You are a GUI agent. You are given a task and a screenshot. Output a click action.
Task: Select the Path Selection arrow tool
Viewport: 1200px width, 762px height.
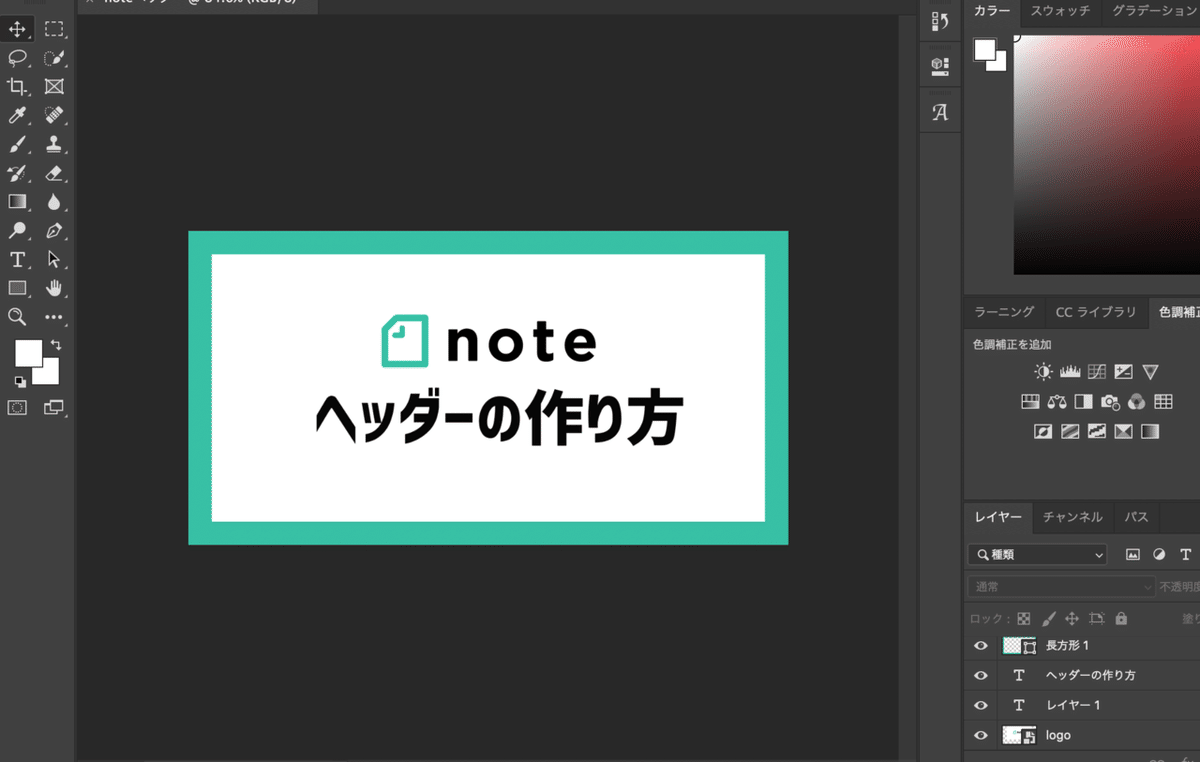click(x=54, y=260)
